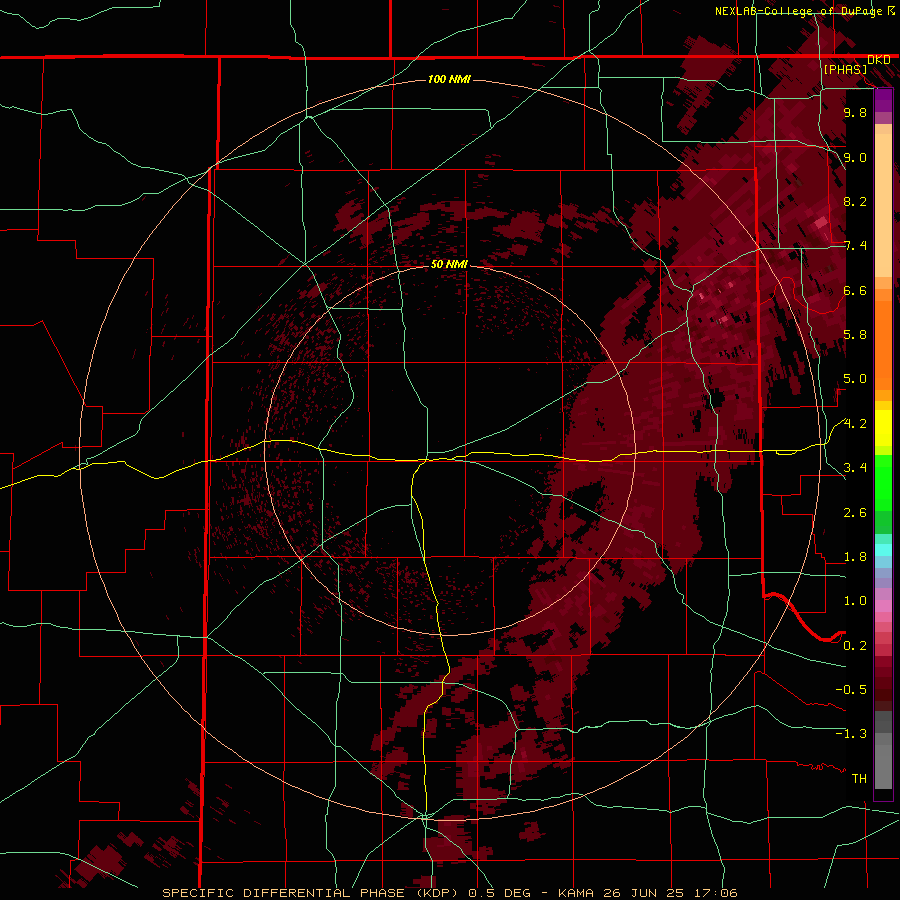Click the 7.4 value on the scale
900x900 pixels.
(x=855, y=246)
